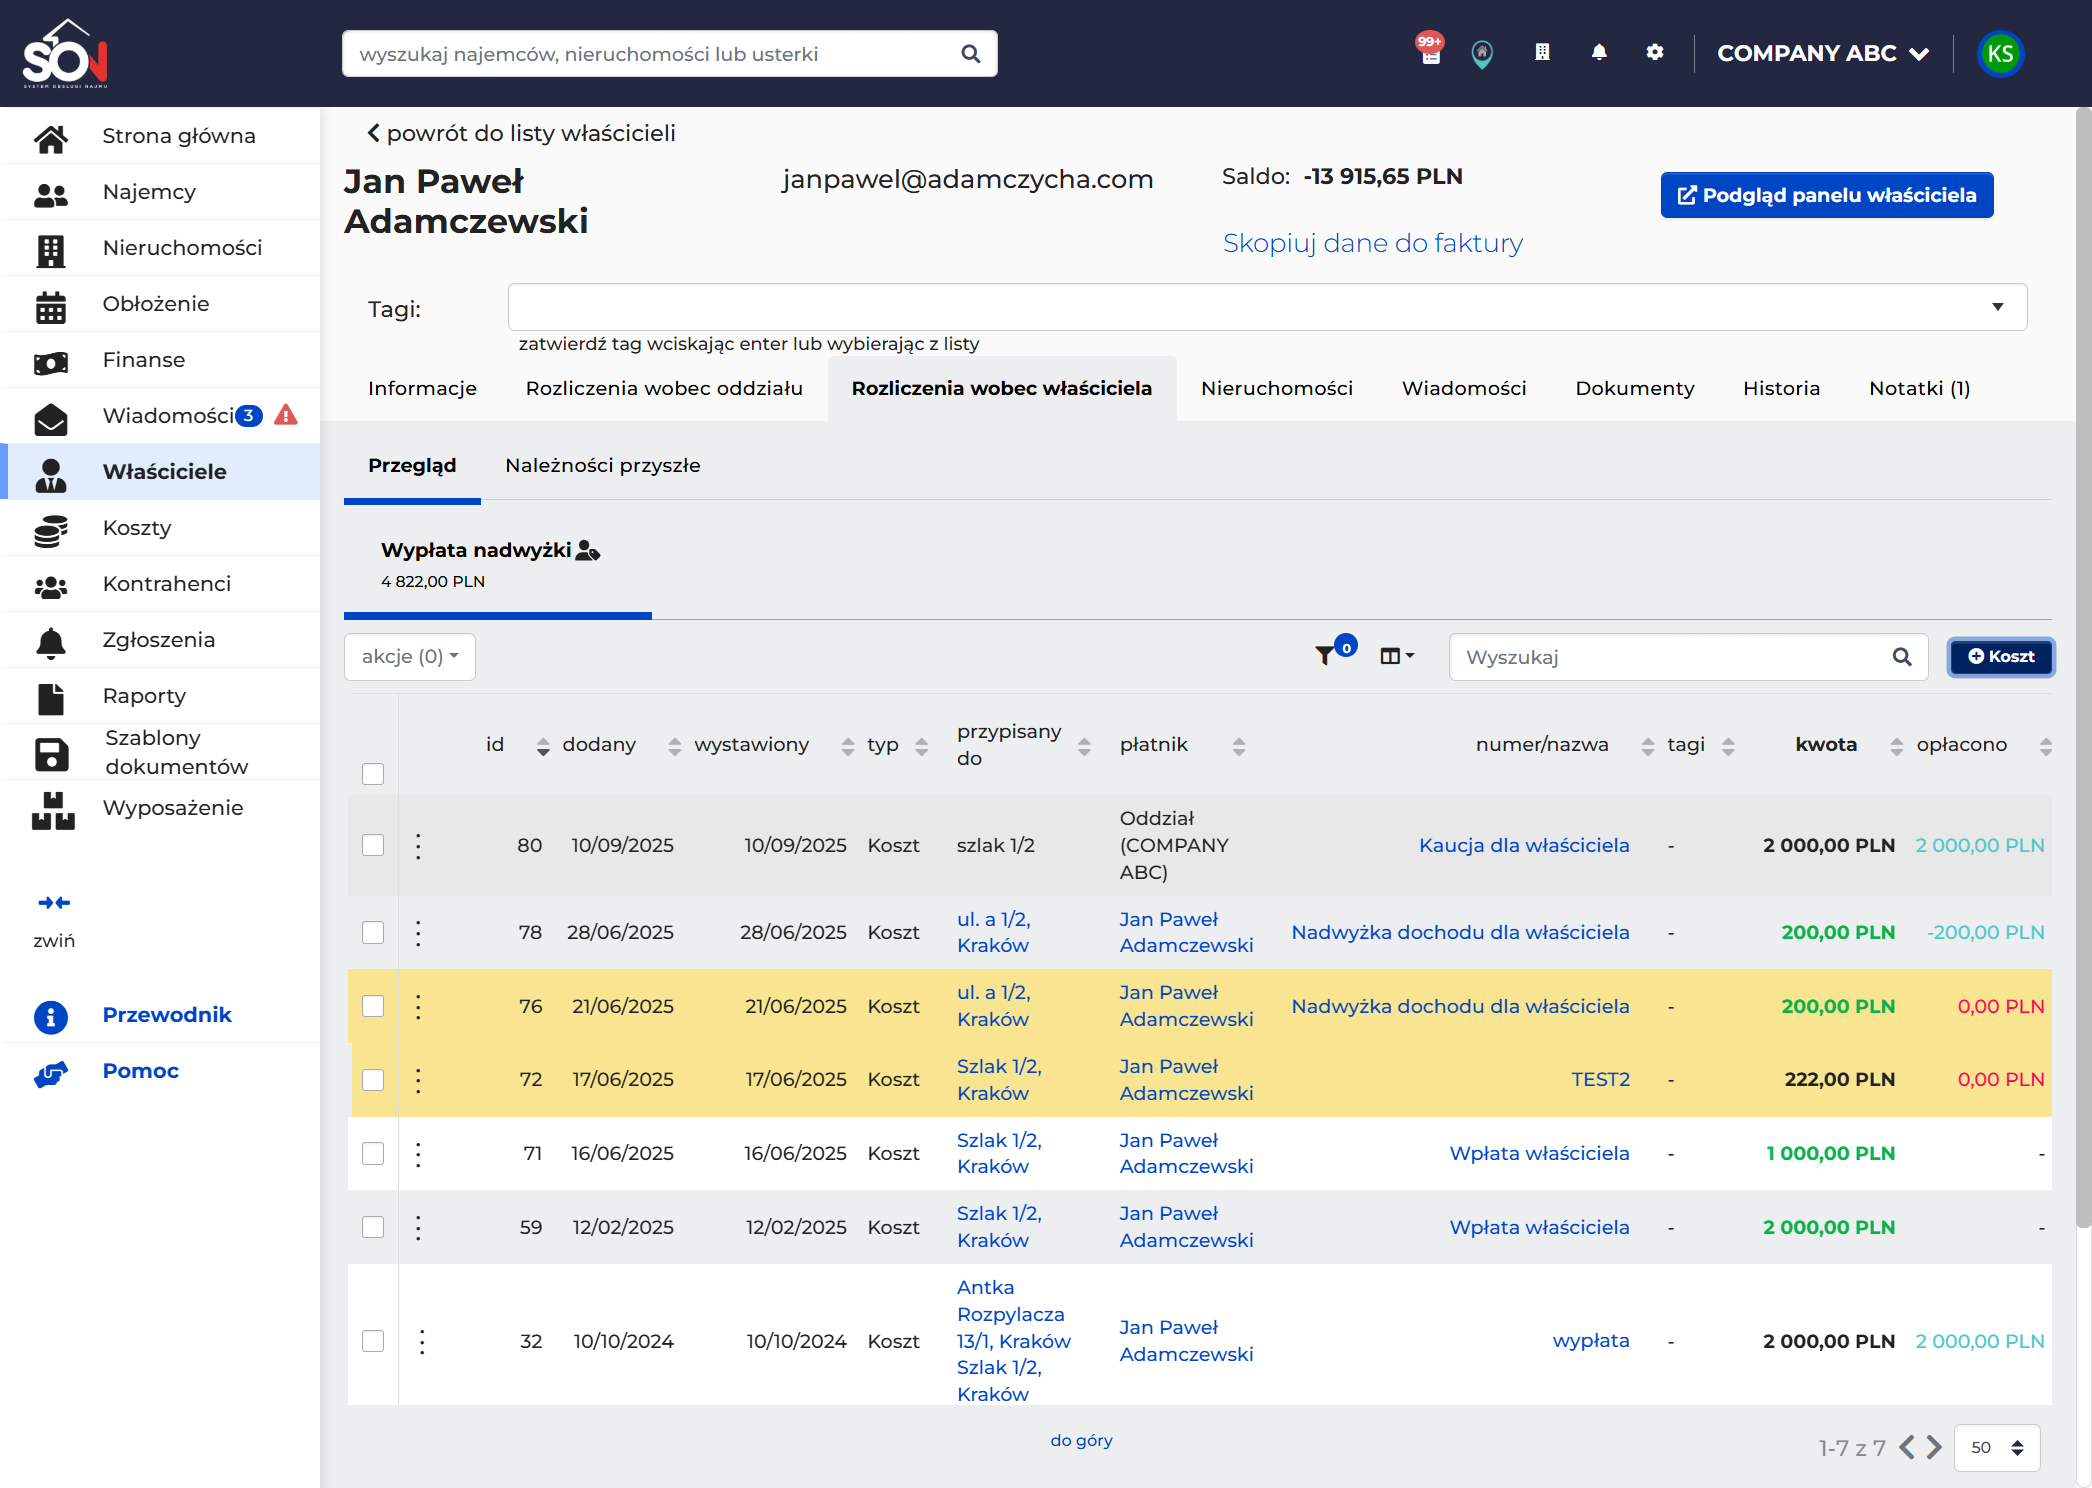Open the Tagi dropdown arrow

(x=1997, y=307)
